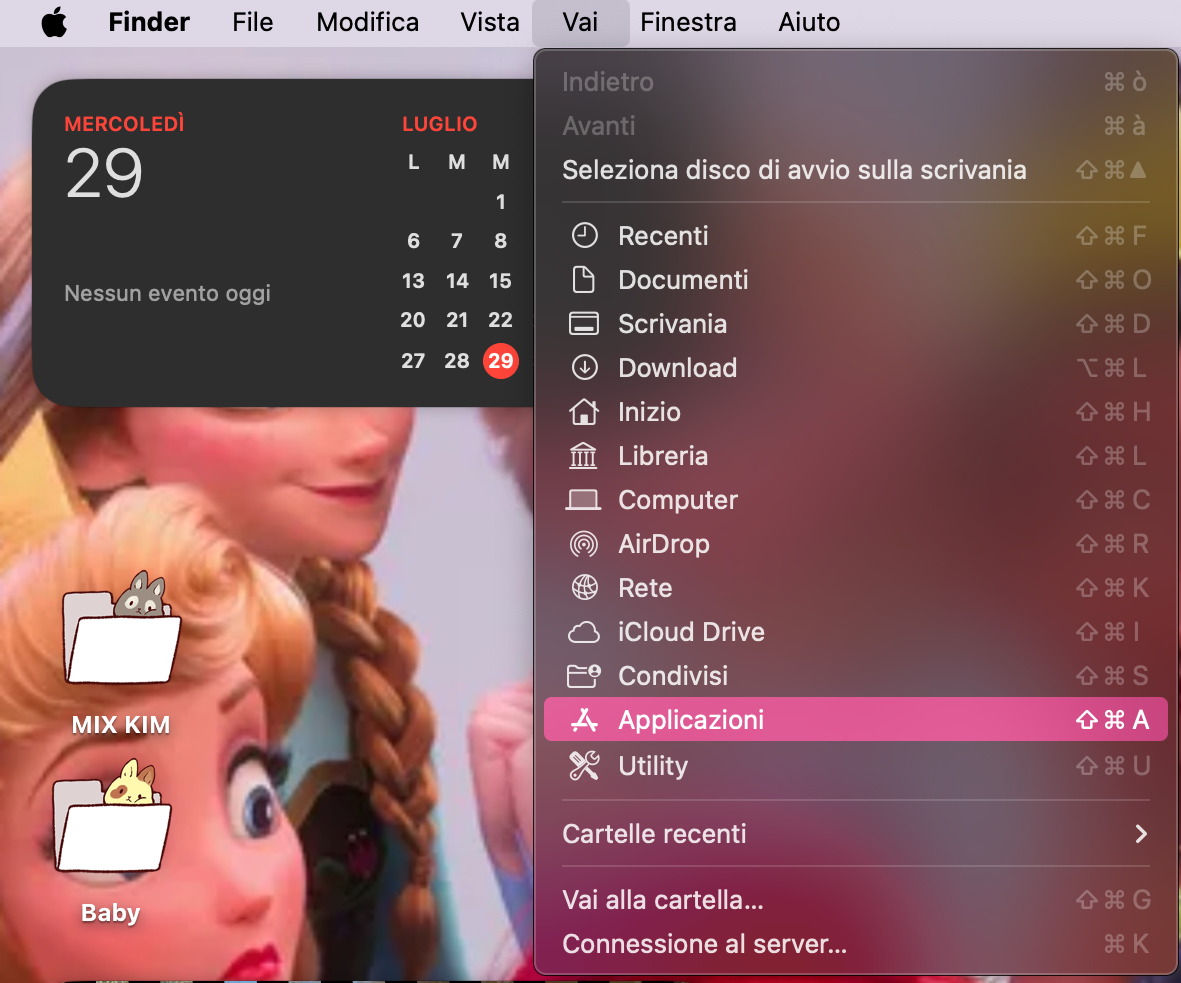Screen dimensions: 1181x983
Task: Select highlighted Applicazioni entry
Action: coord(856,719)
